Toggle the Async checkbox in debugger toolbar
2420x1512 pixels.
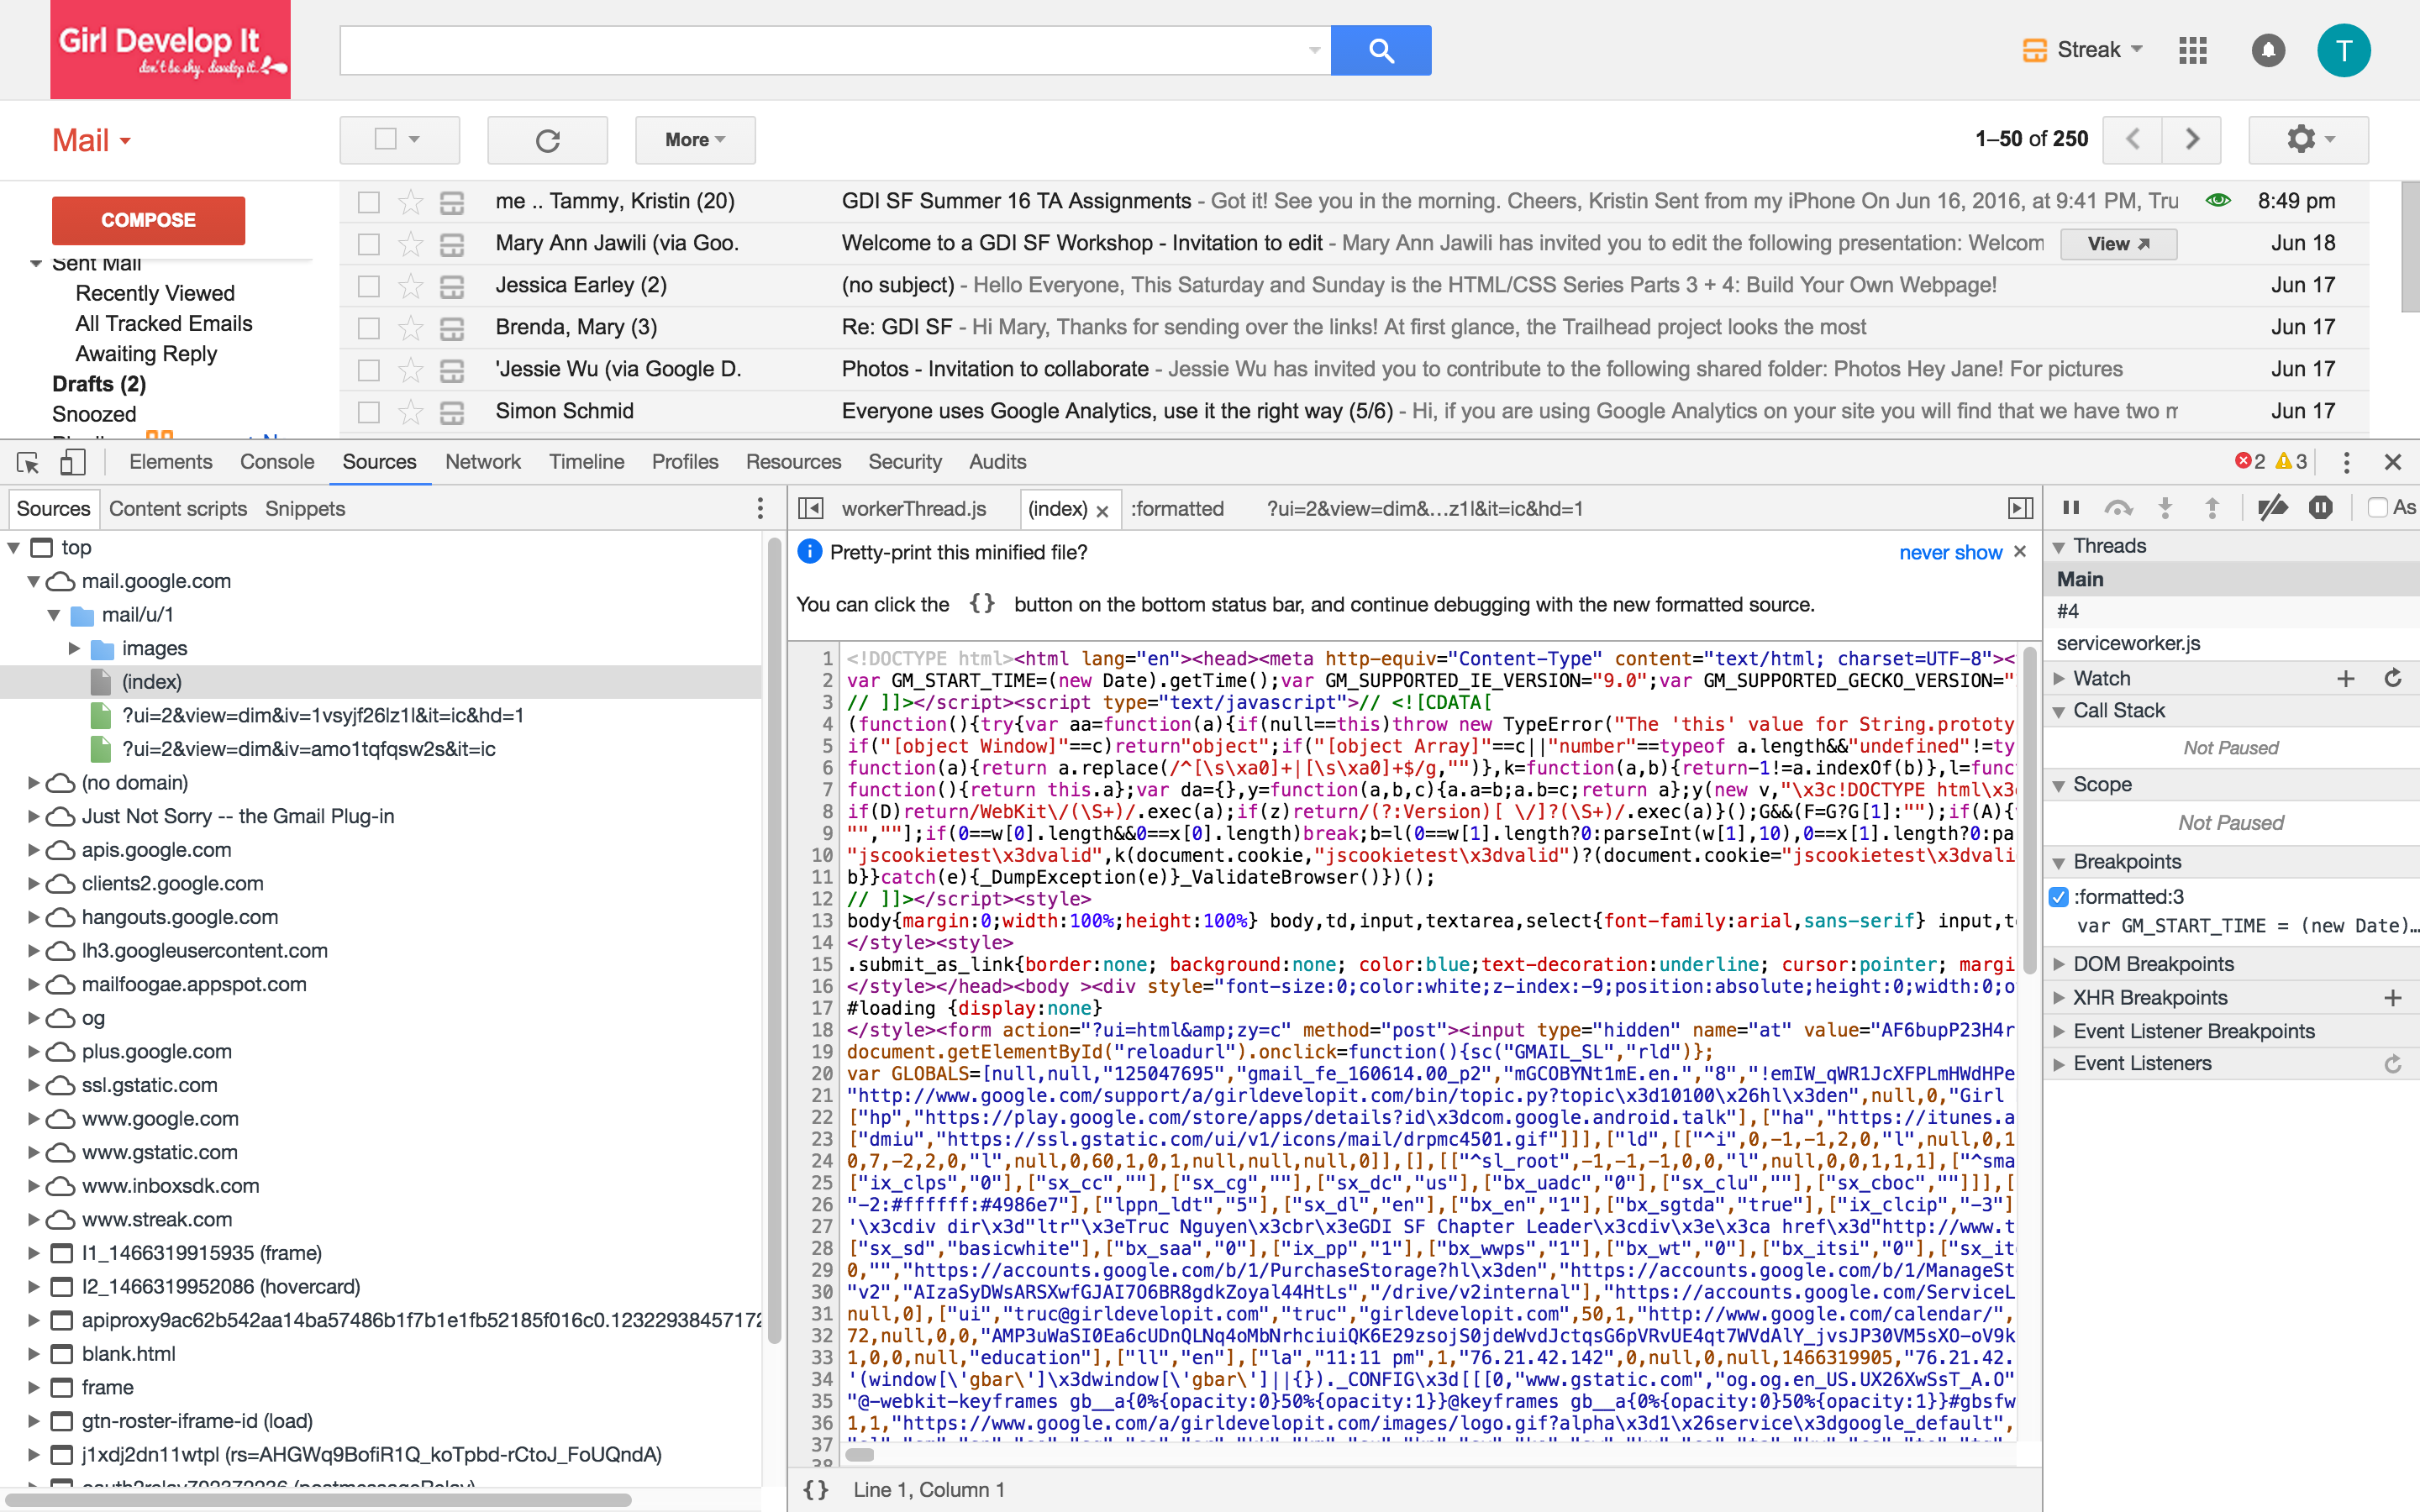[x=2378, y=508]
